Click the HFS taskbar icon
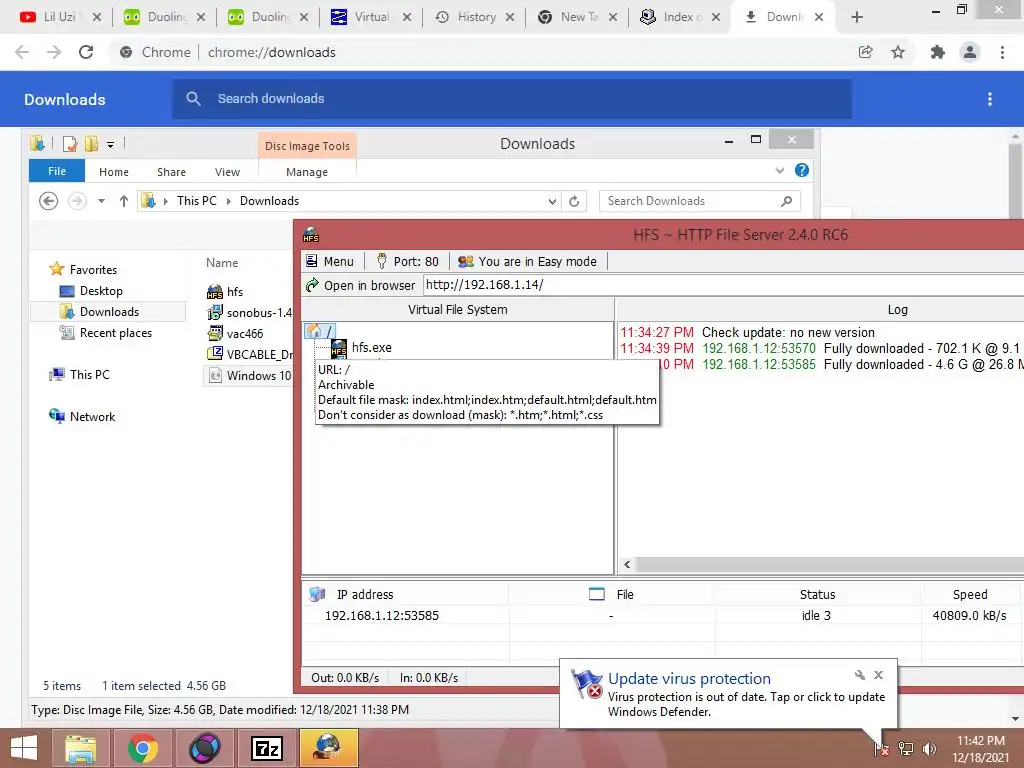This screenshot has width=1024, height=768. point(328,748)
